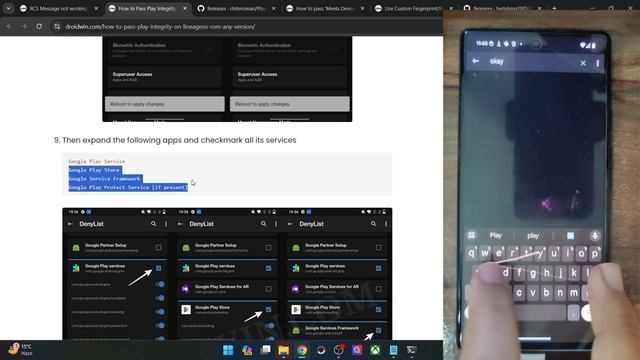Open the Reboot to apply changes screenshot image
This screenshot has width=640, height=360.
pyautogui.click(x=227, y=79)
